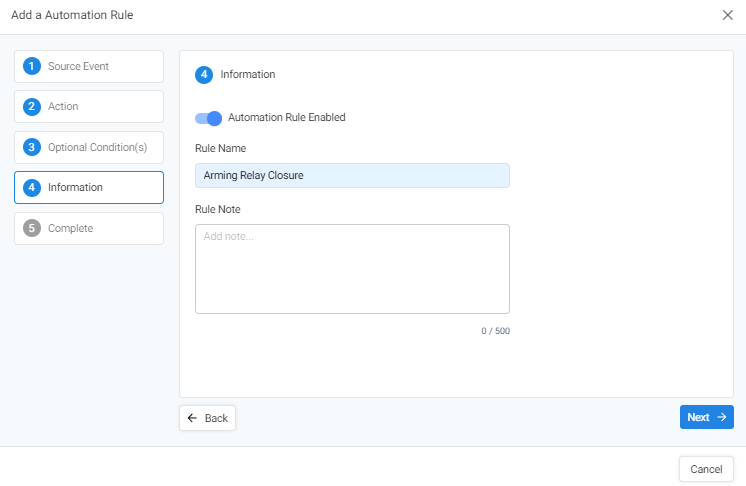Click the sidebar number 4 badge beside Information
This screenshot has height=486, width=746.
(x=32, y=187)
